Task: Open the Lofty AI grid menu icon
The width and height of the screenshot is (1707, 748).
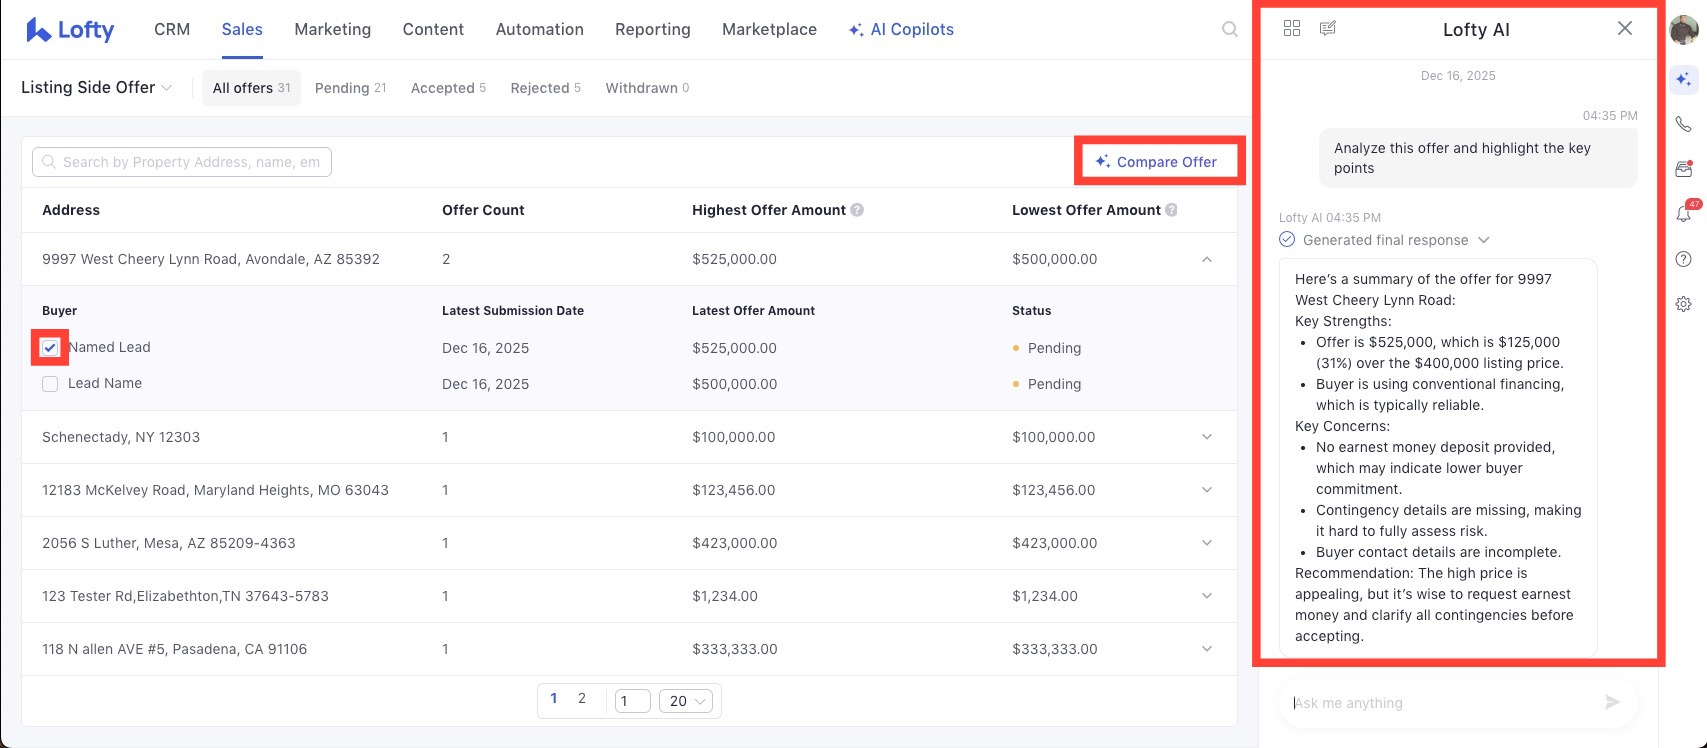Action: [1292, 28]
